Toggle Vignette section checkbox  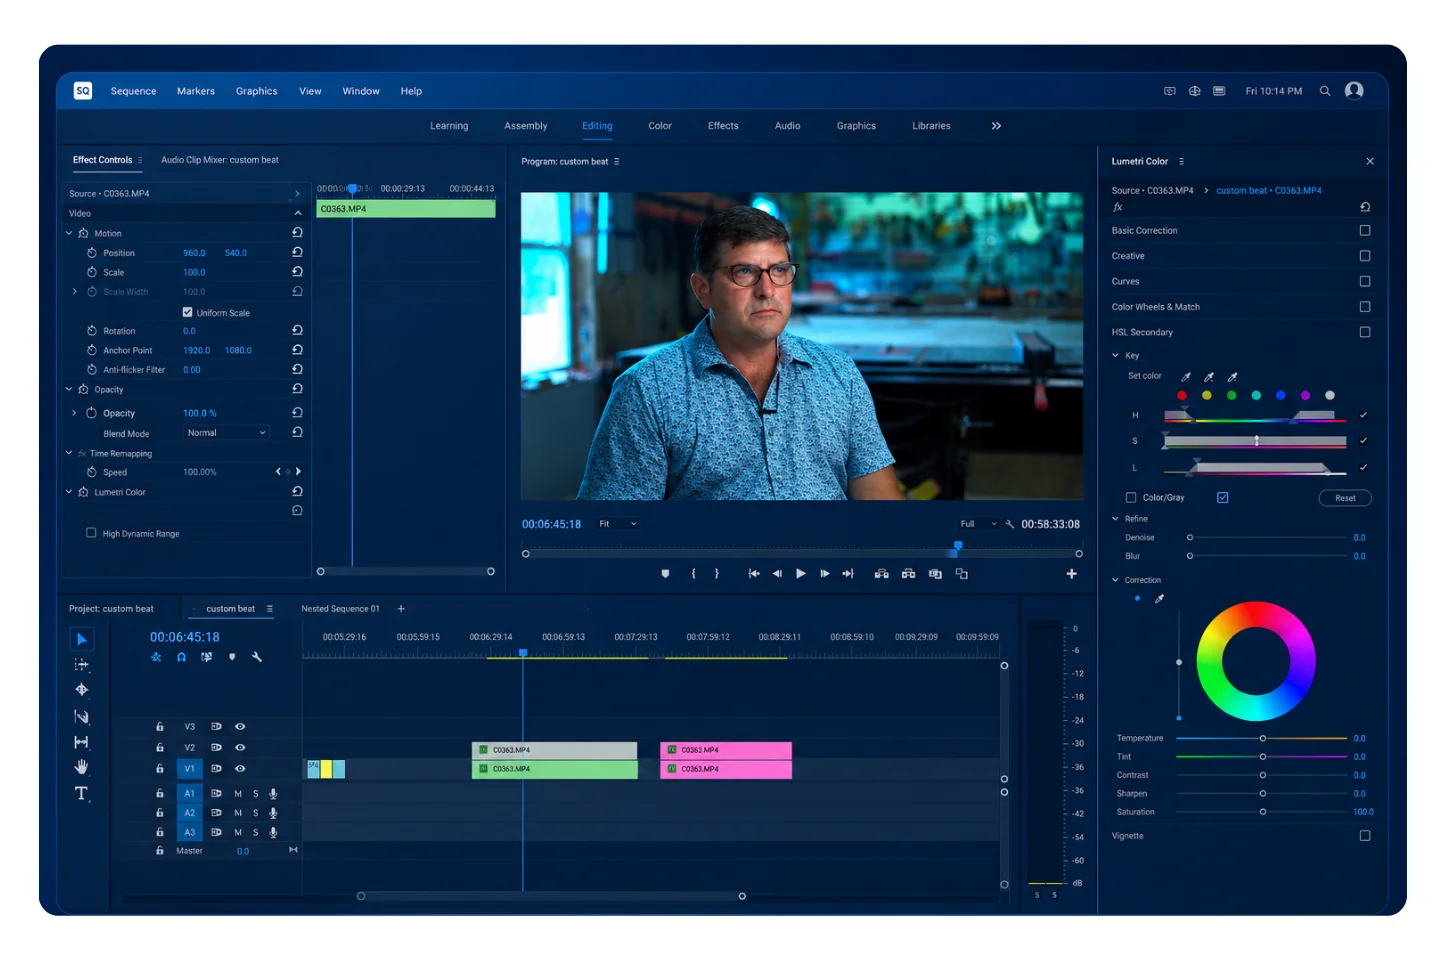(1365, 835)
